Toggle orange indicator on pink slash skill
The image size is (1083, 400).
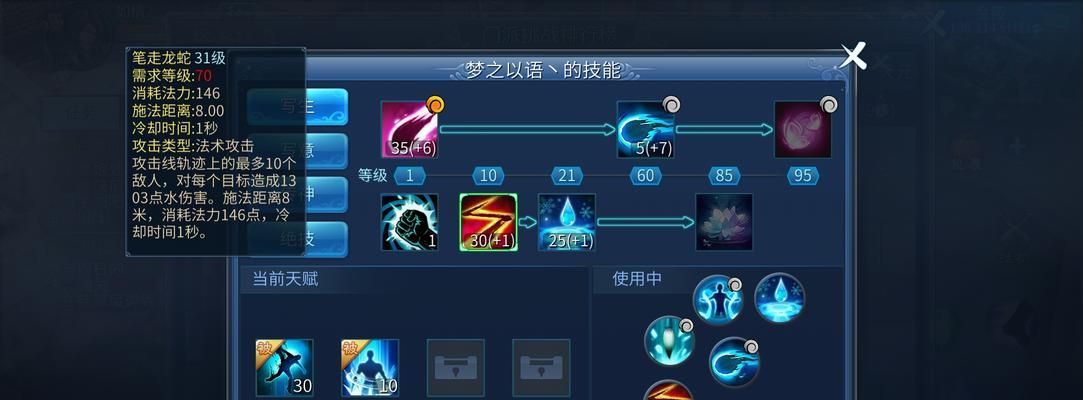(x=435, y=105)
